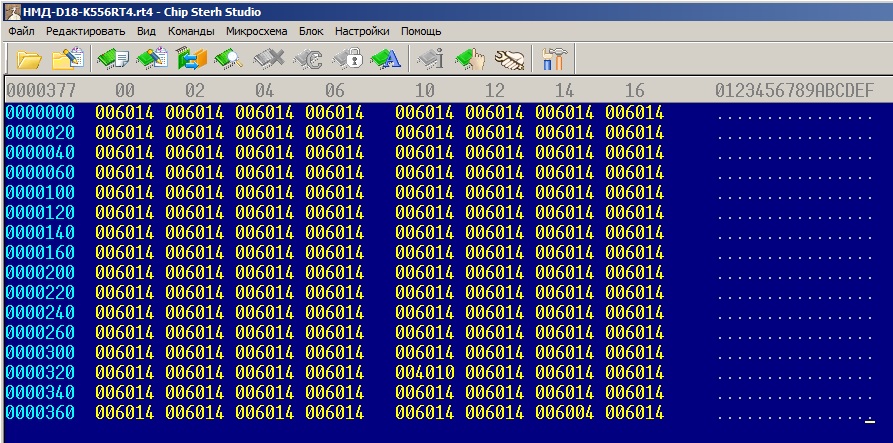Click the chip icon with pointing hand
Screen dimensions: 893x443
click(x=469, y=60)
